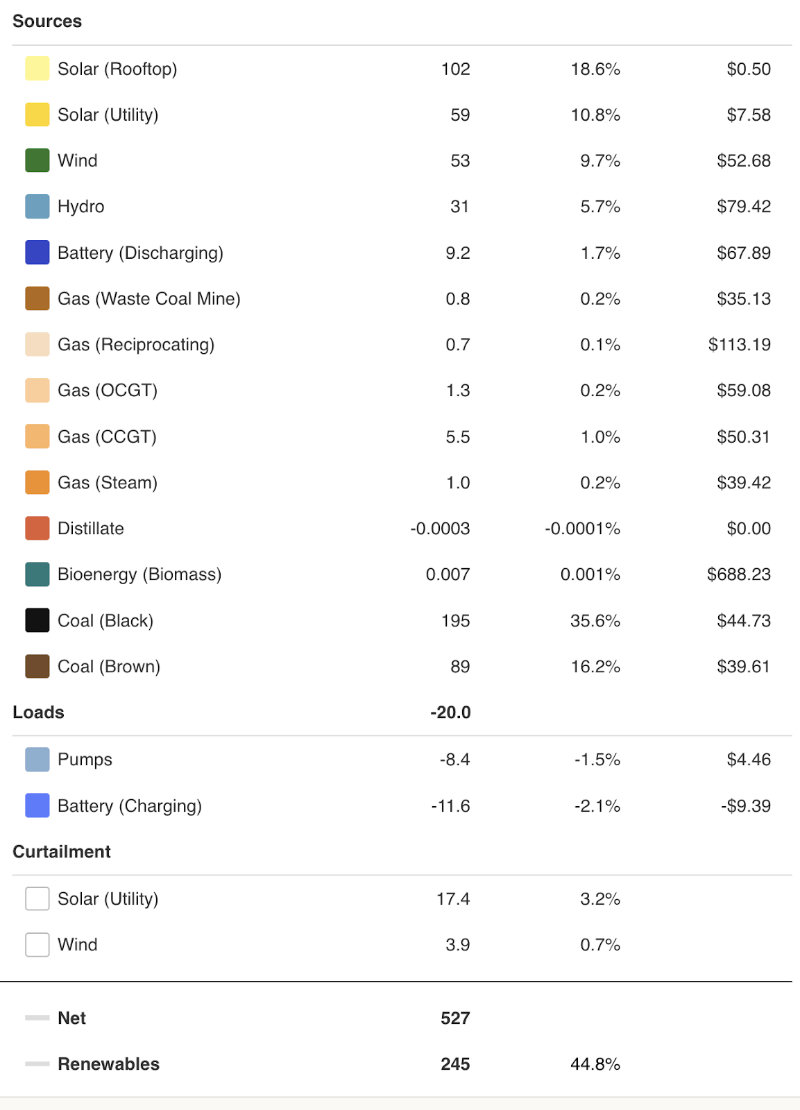This screenshot has width=800, height=1110.
Task: Click the Gas (CCGT) orange swatch
Action: tap(36, 436)
